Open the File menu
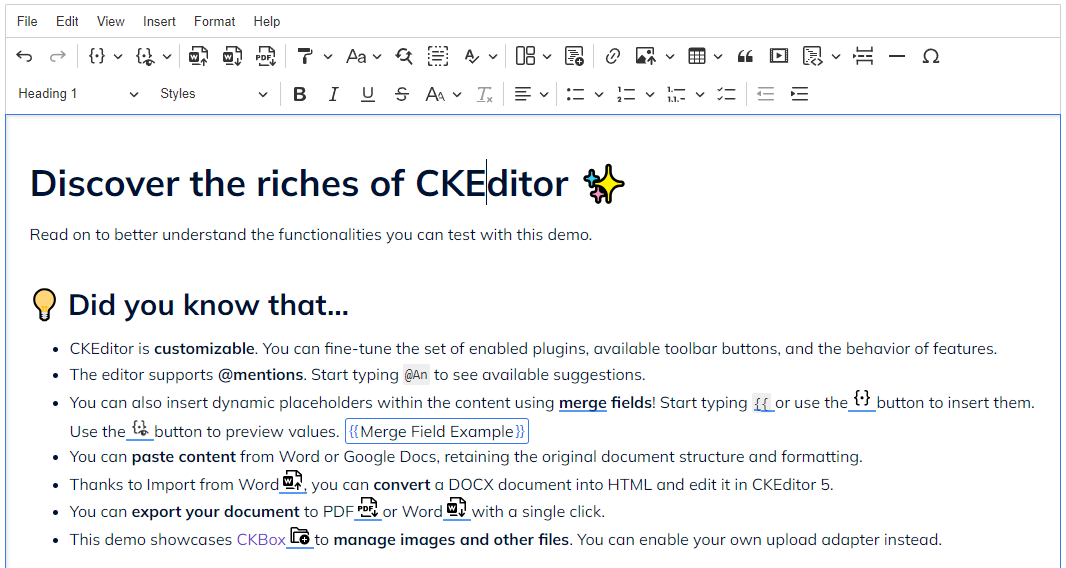Image resolution: width=1066 pixels, height=568 pixels. click(x=27, y=22)
